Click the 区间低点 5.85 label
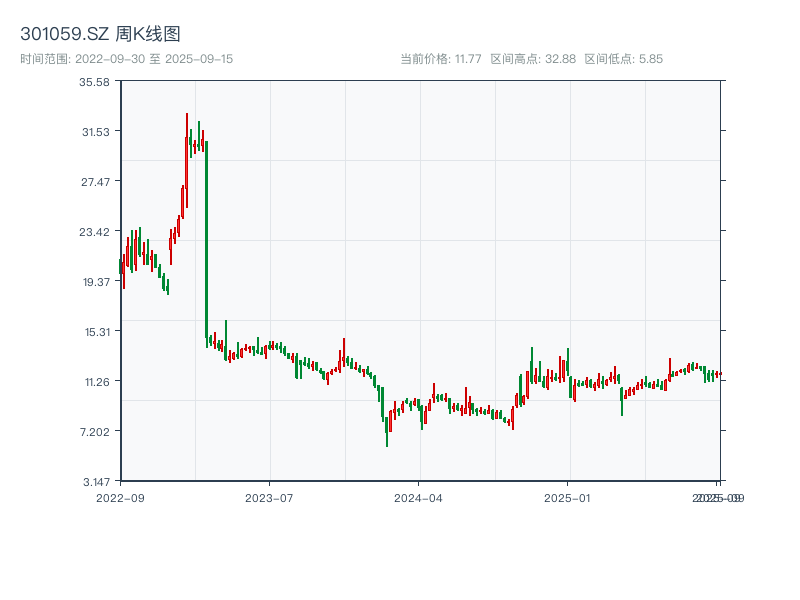 623,59
